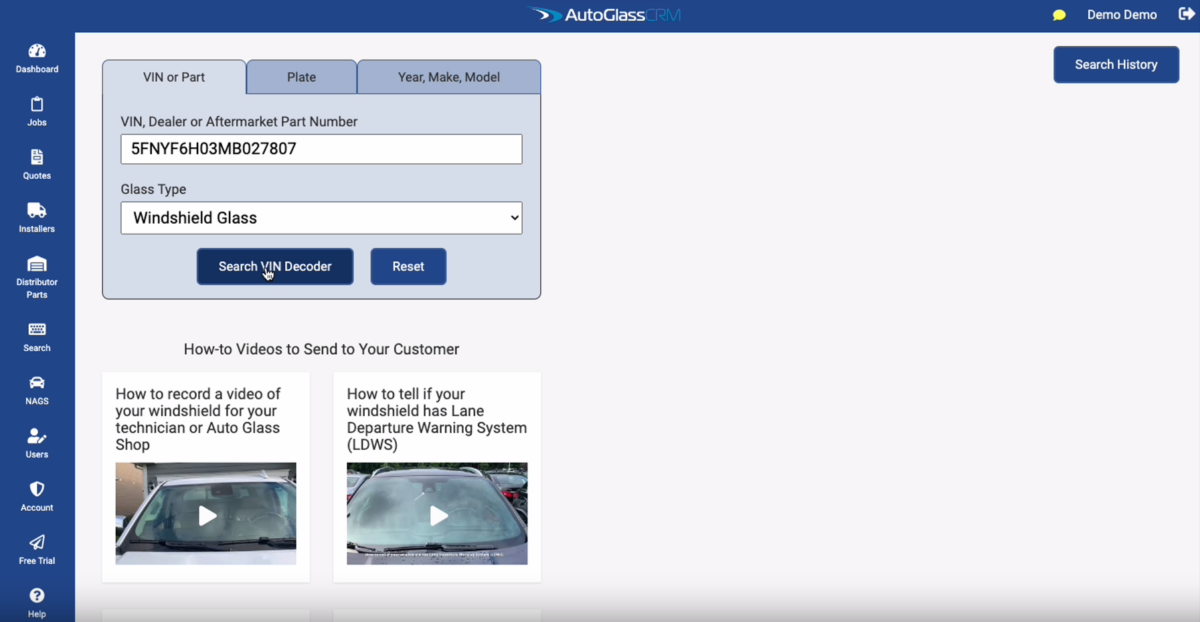1200x622 pixels.
Task: Open Search History
Action: pyautogui.click(x=1116, y=65)
